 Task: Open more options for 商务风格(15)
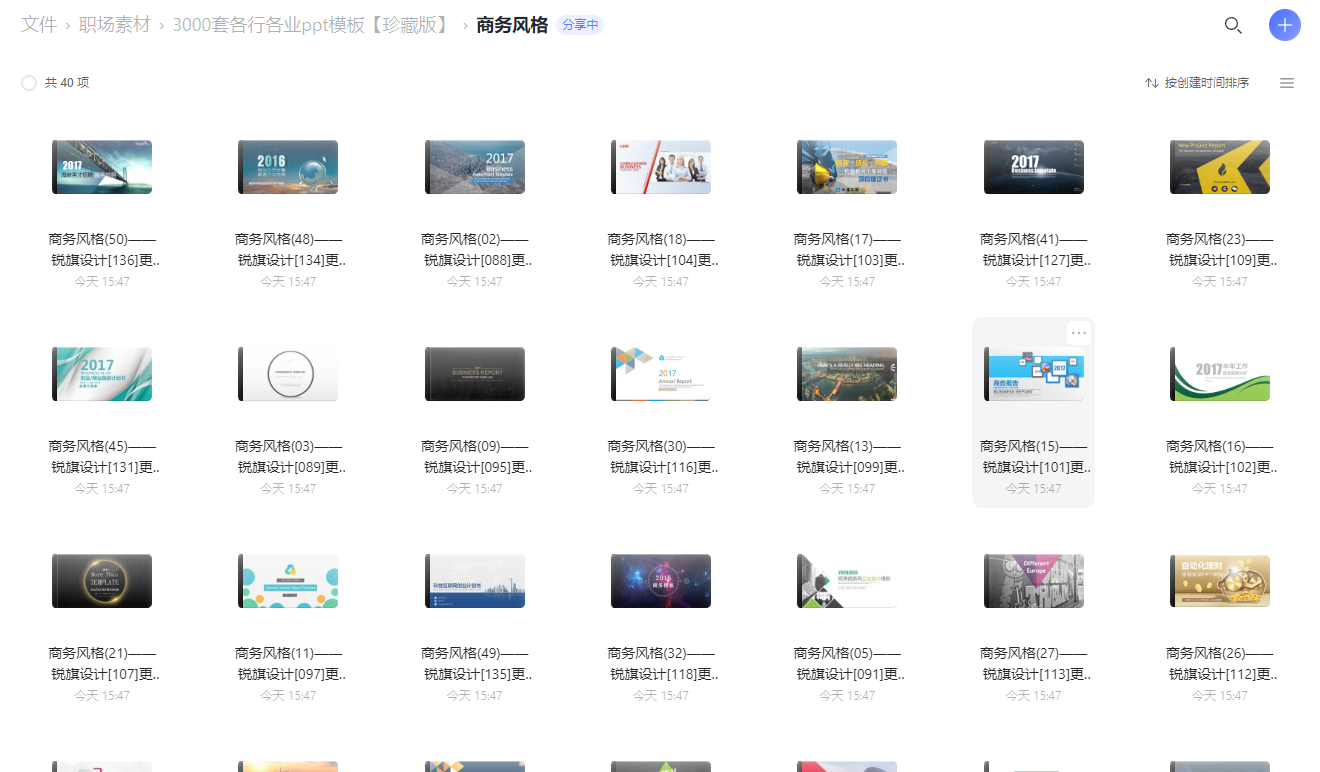[1078, 333]
